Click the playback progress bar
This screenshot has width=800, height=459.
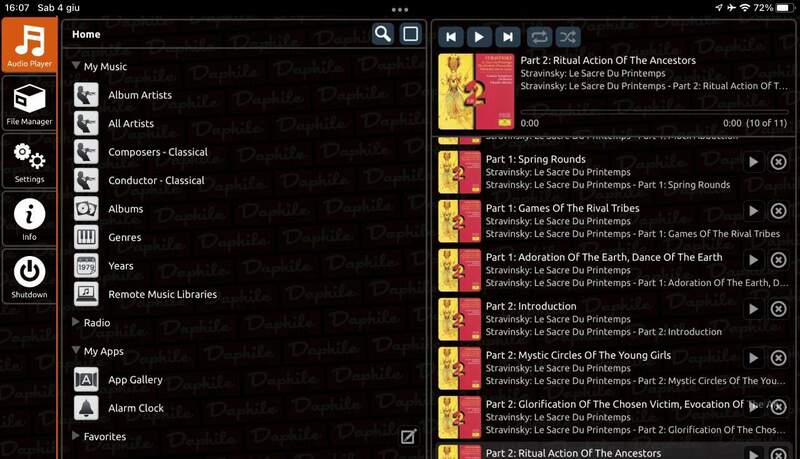click(650, 111)
